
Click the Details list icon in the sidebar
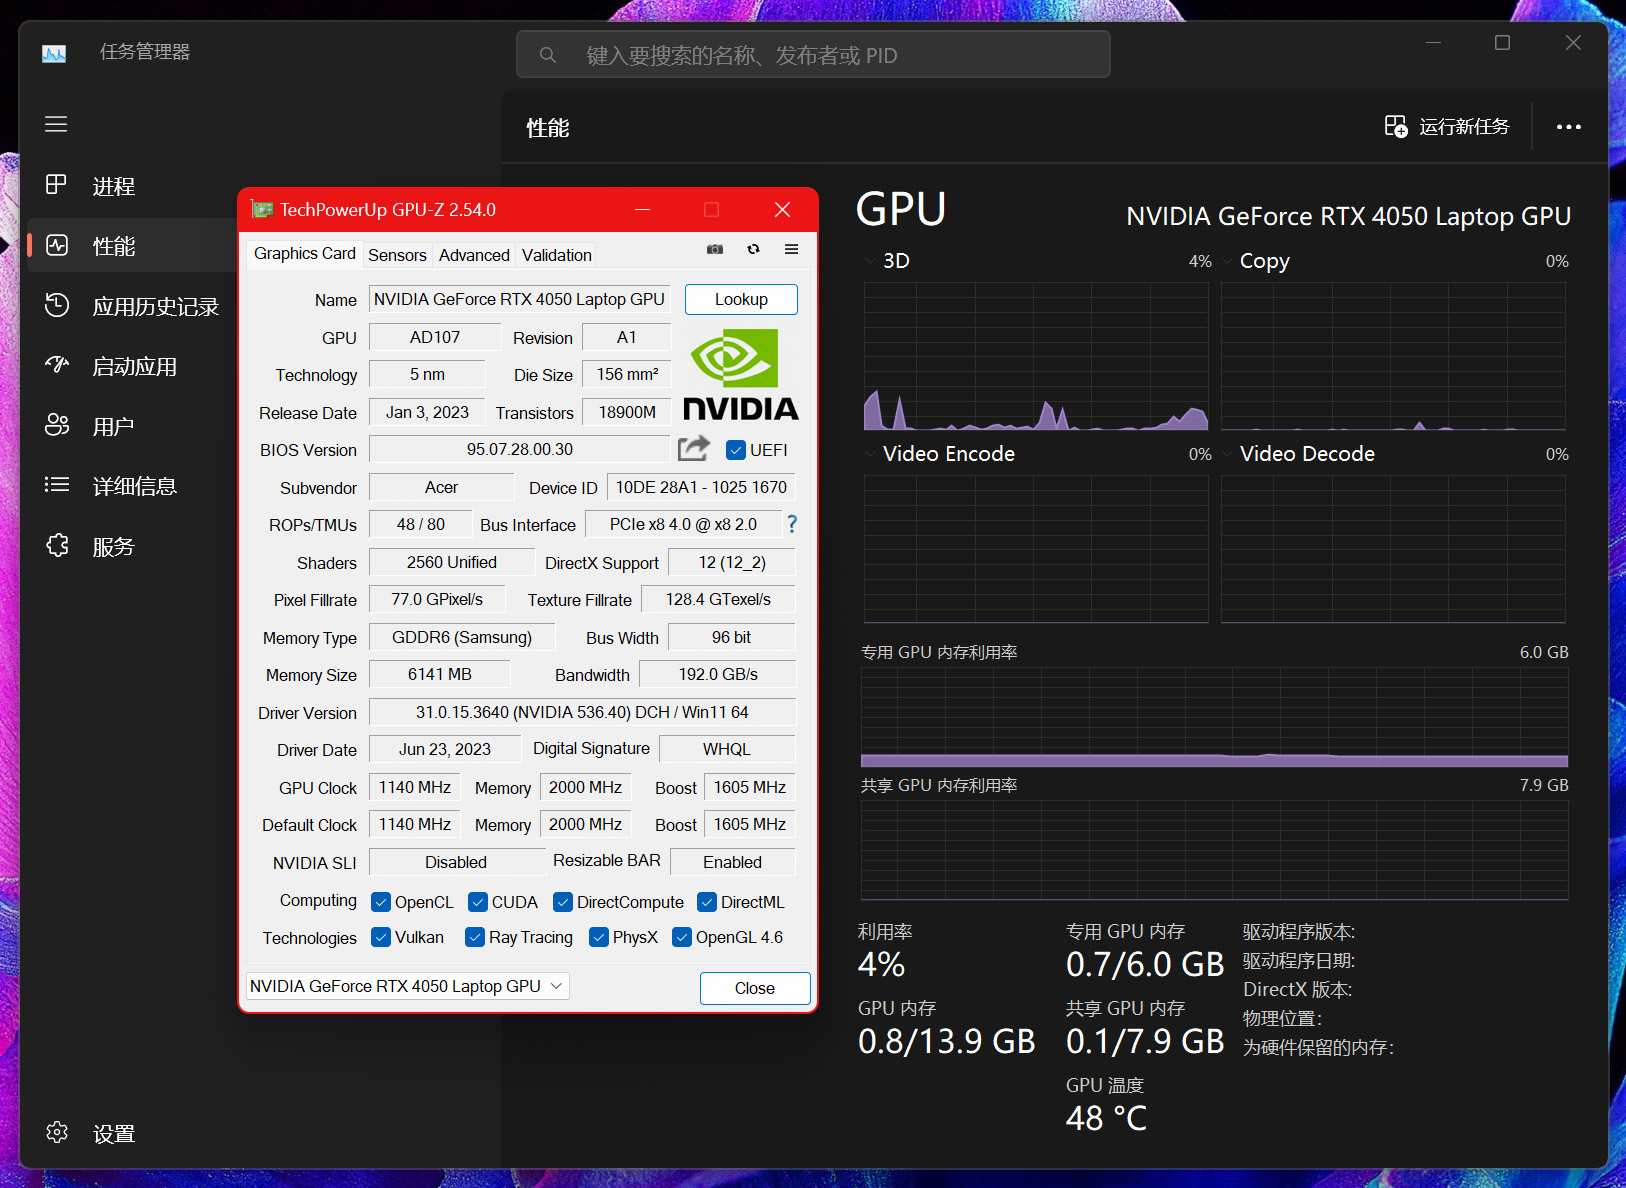pyautogui.click(x=57, y=485)
